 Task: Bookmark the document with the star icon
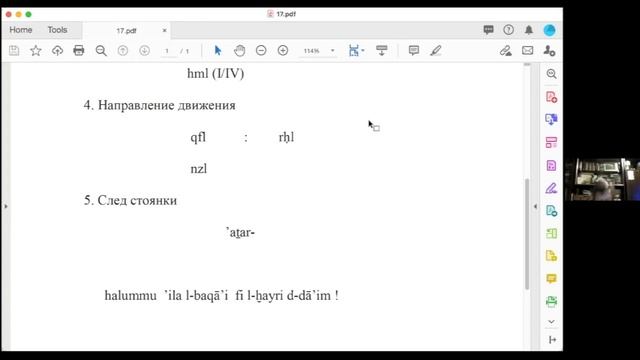click(36, 51)
